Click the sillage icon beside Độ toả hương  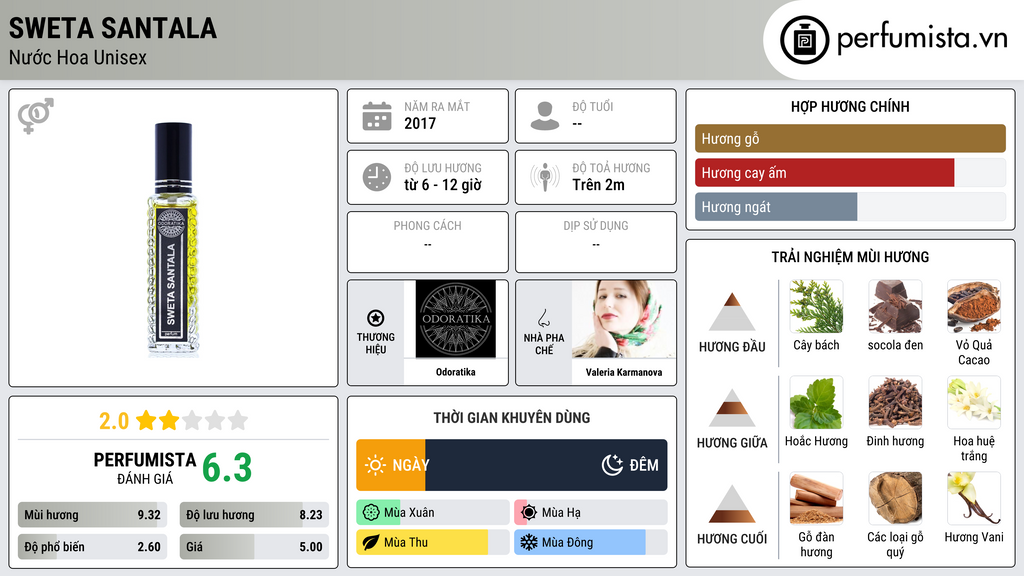point(545,177)
